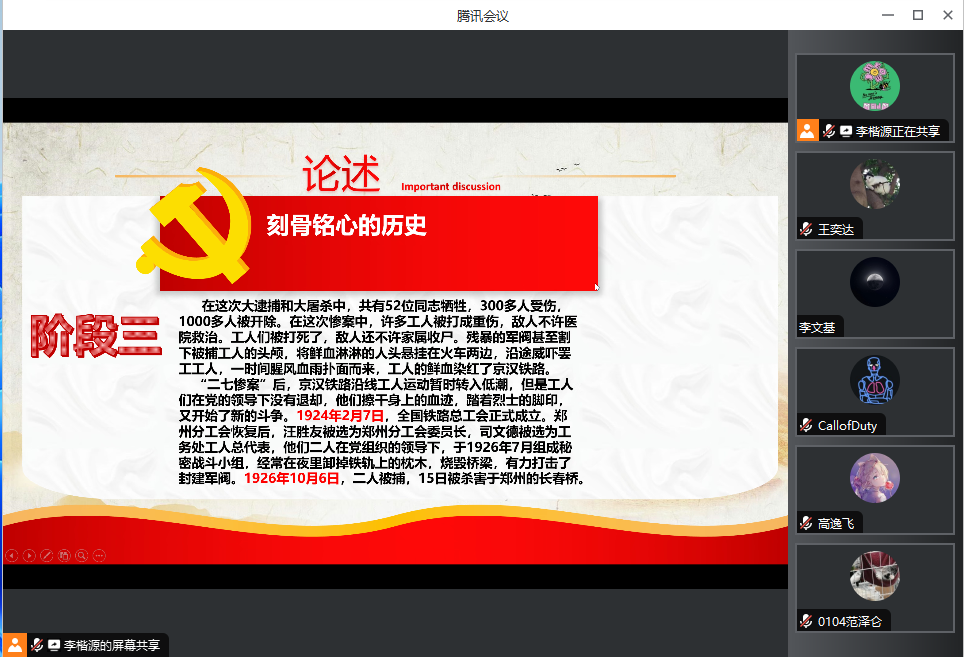Click the orange user icon at bottom-left corner
Screen dimensions: 964x657
coord(15,645)
